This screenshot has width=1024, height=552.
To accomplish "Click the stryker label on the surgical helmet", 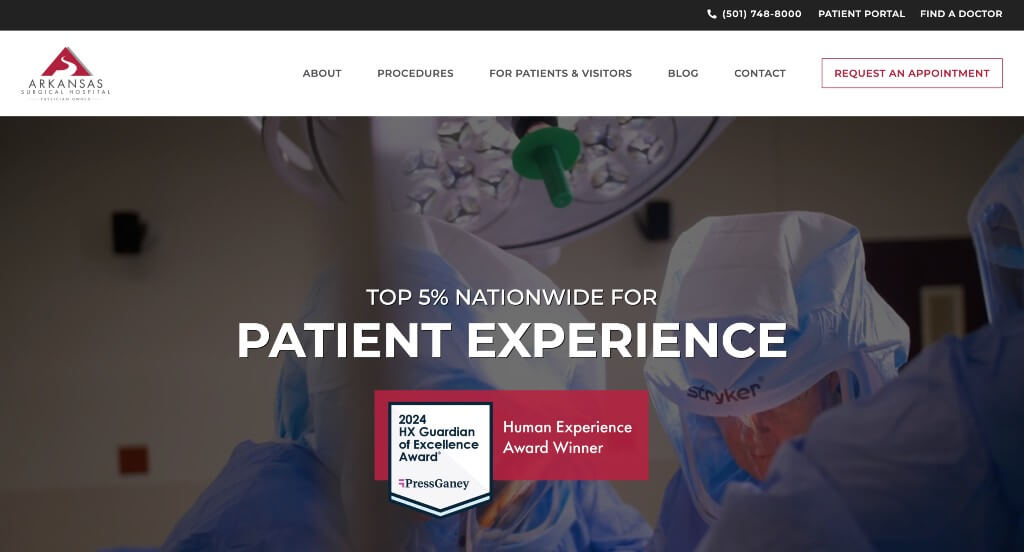I will (x=724, y=391).
